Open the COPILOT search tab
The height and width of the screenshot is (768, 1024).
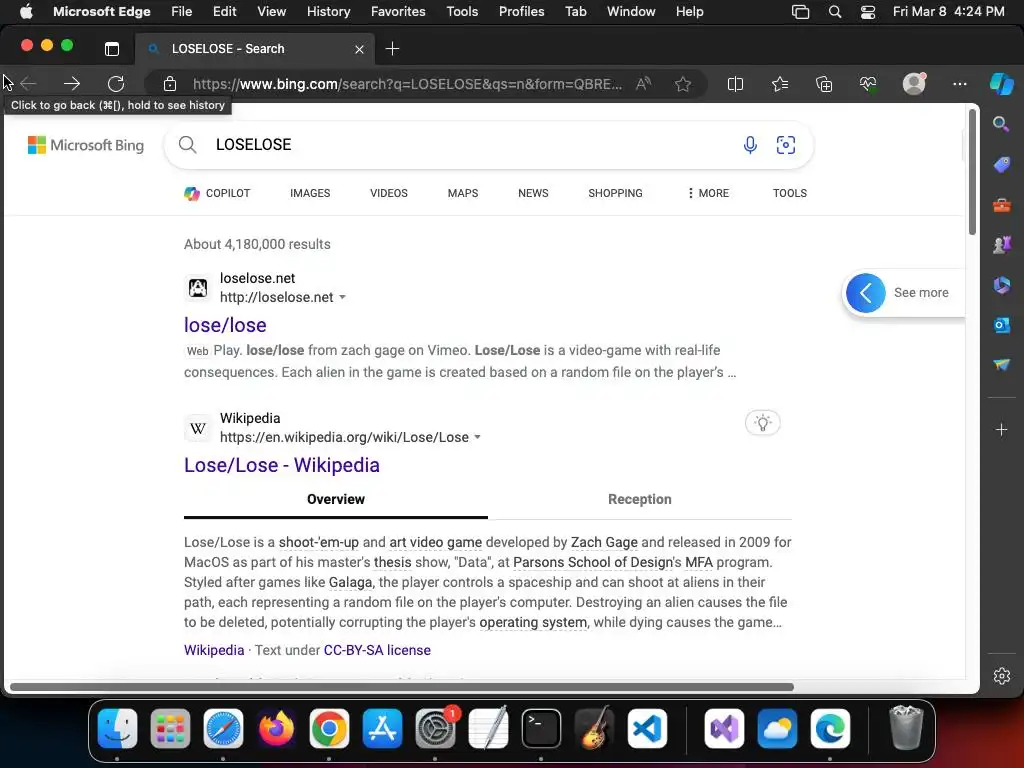[x=217, y=193]
